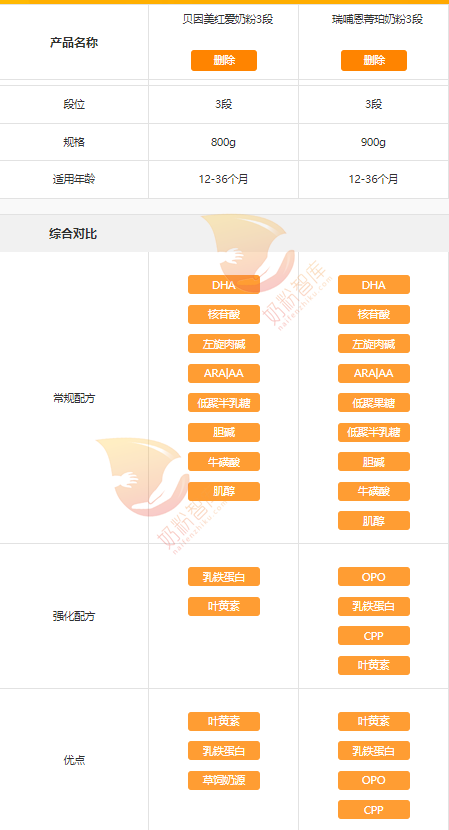Click 贝因美's 乳铁蛋白 tag in 强化配方
The height and width of the screenshot is (830, 449).
pyautogui.click(x=224, y=576)
